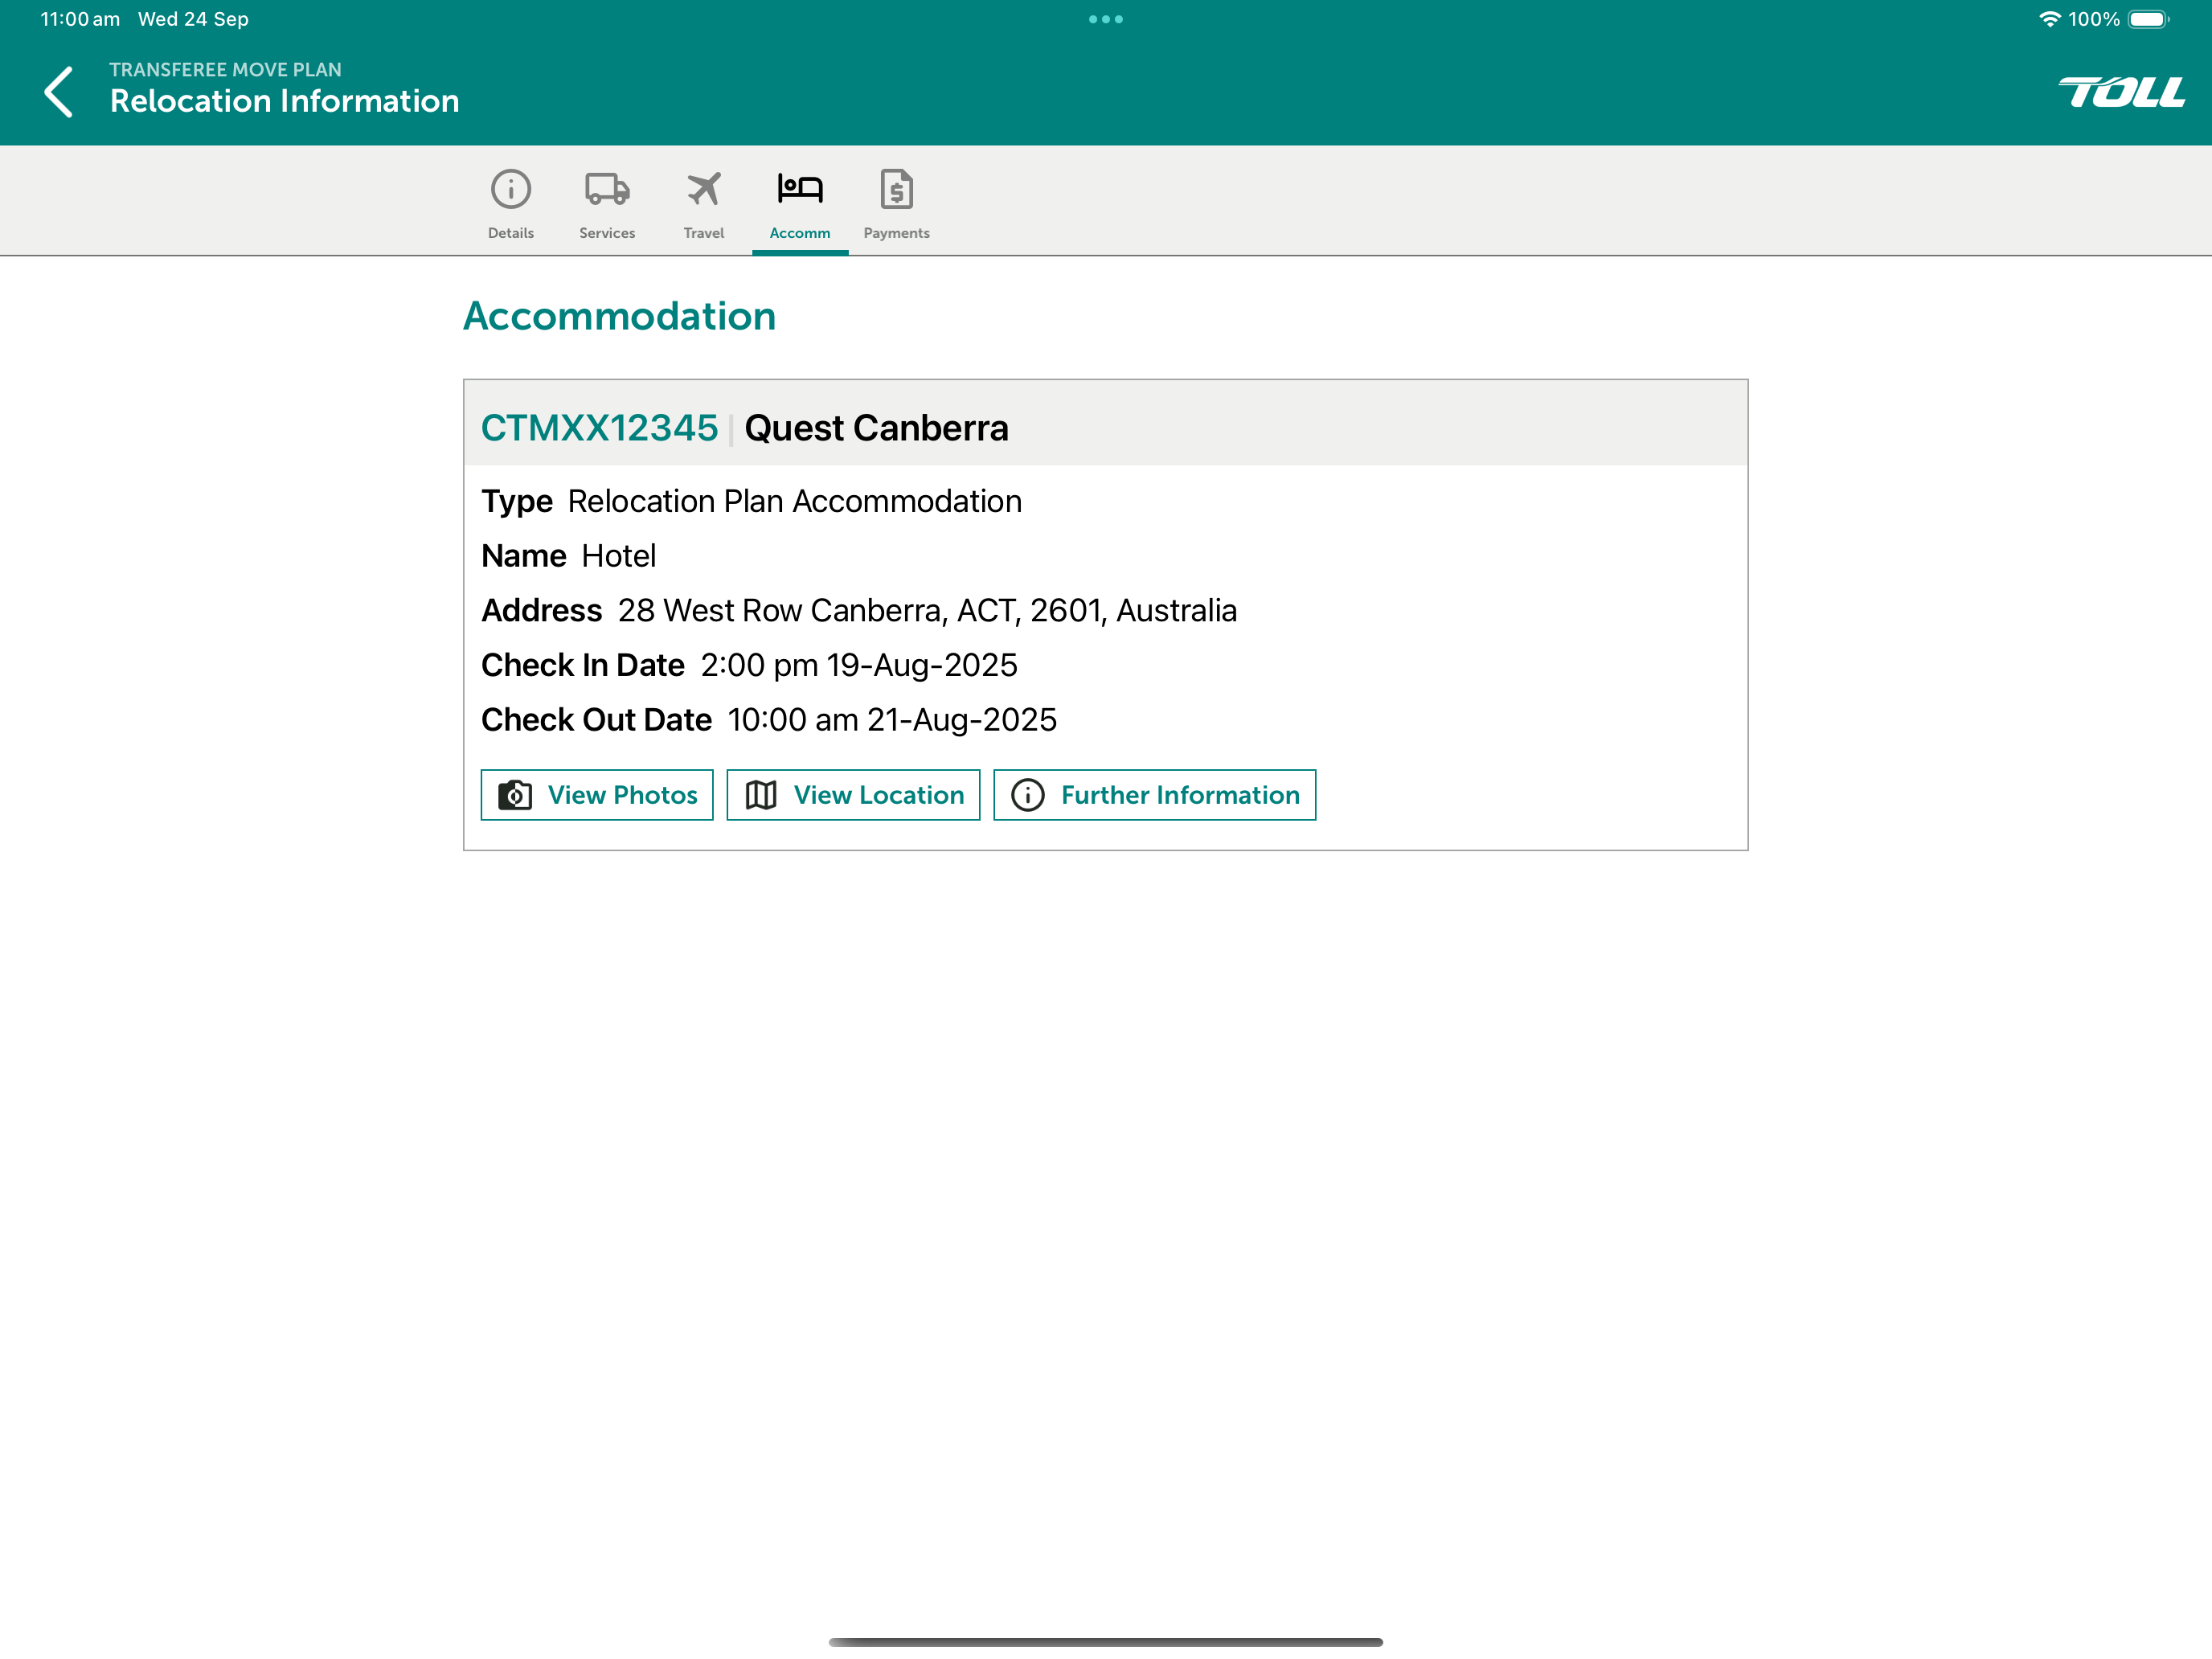2212x1659 pixels.
Task: Tap the Wi-Fi status icon
Action: click(x=2049, y=19)
